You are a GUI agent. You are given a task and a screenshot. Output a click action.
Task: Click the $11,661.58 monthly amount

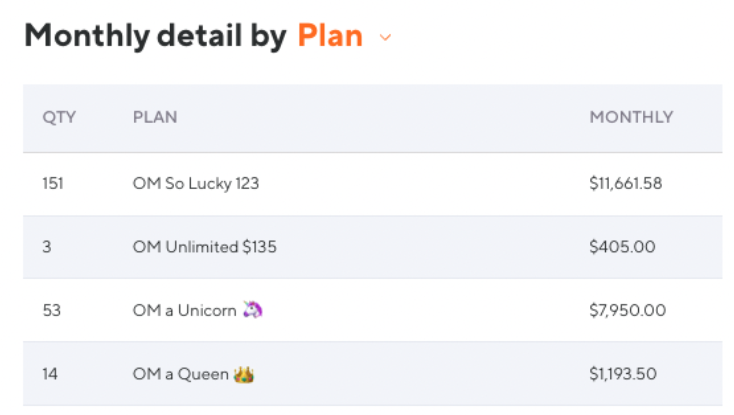(626, 183)
